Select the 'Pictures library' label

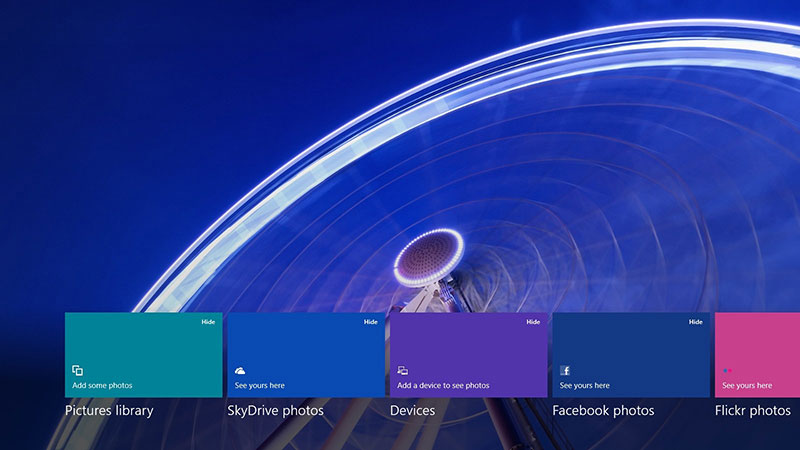click(109, 411)
